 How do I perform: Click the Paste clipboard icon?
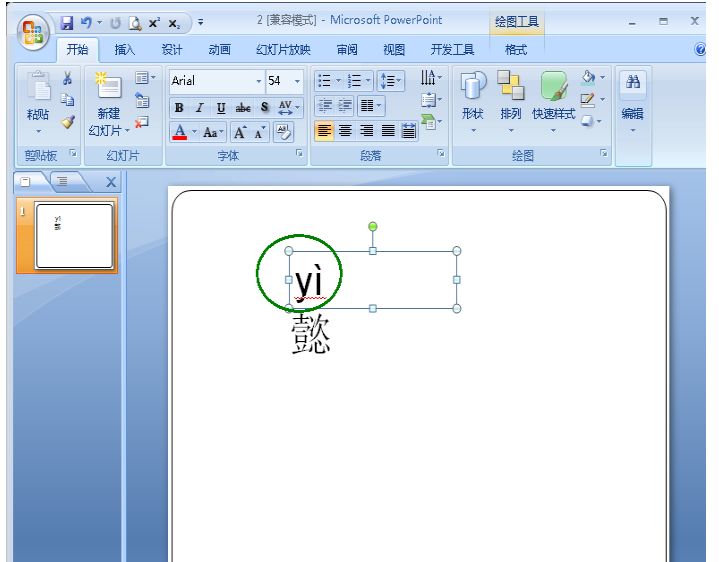[x=39, y=86]
